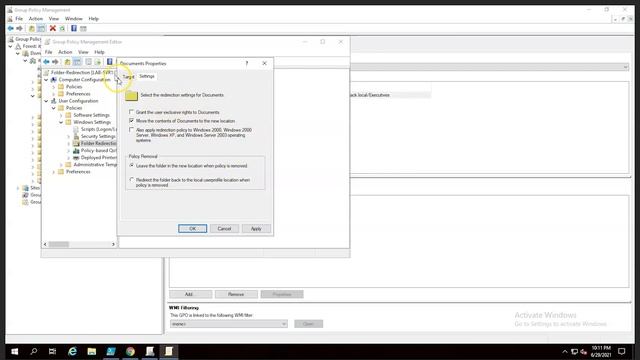The image size is (640, 360).
Task: Select Redirect the folder back to local userprofile
Action: [x=131, y=180]
